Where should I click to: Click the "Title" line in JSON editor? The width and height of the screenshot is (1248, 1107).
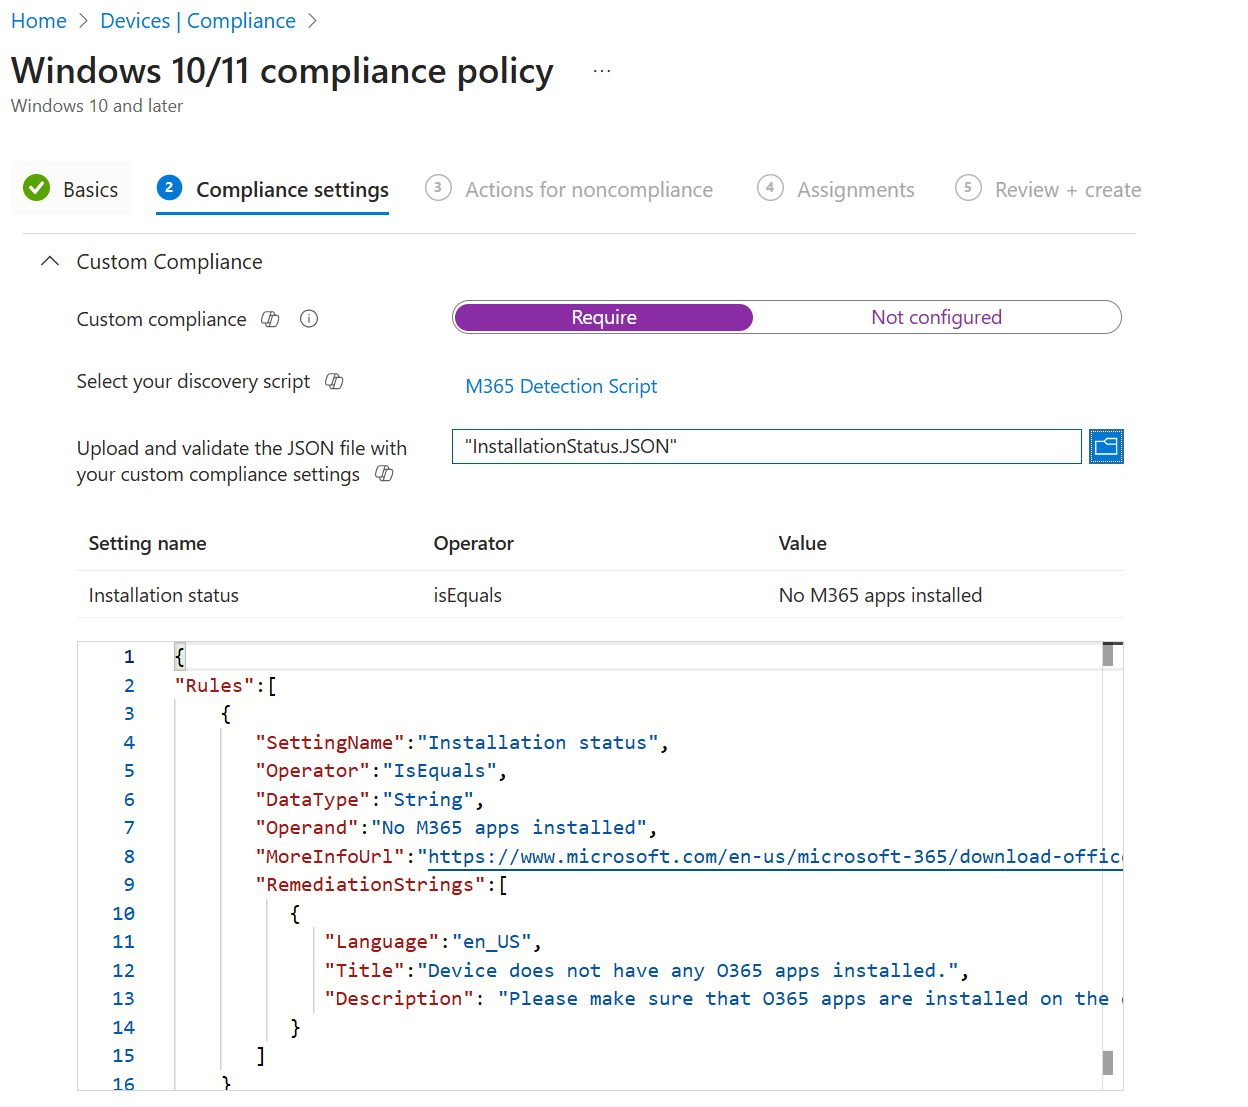[646, 970]
